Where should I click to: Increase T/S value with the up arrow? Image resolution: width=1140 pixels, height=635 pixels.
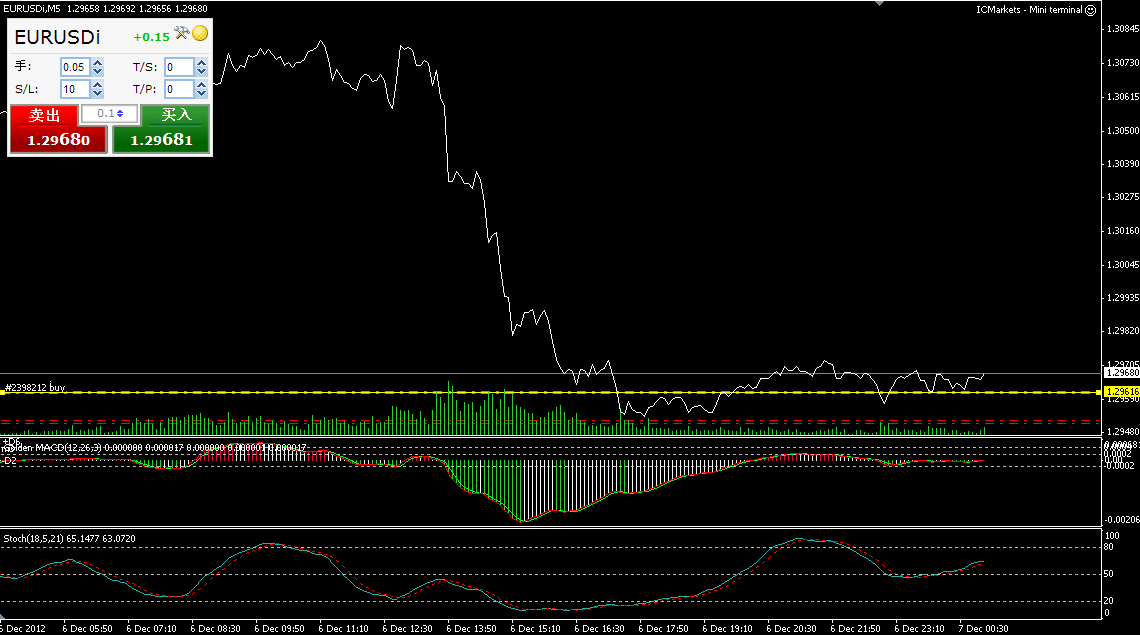[201, 63]
